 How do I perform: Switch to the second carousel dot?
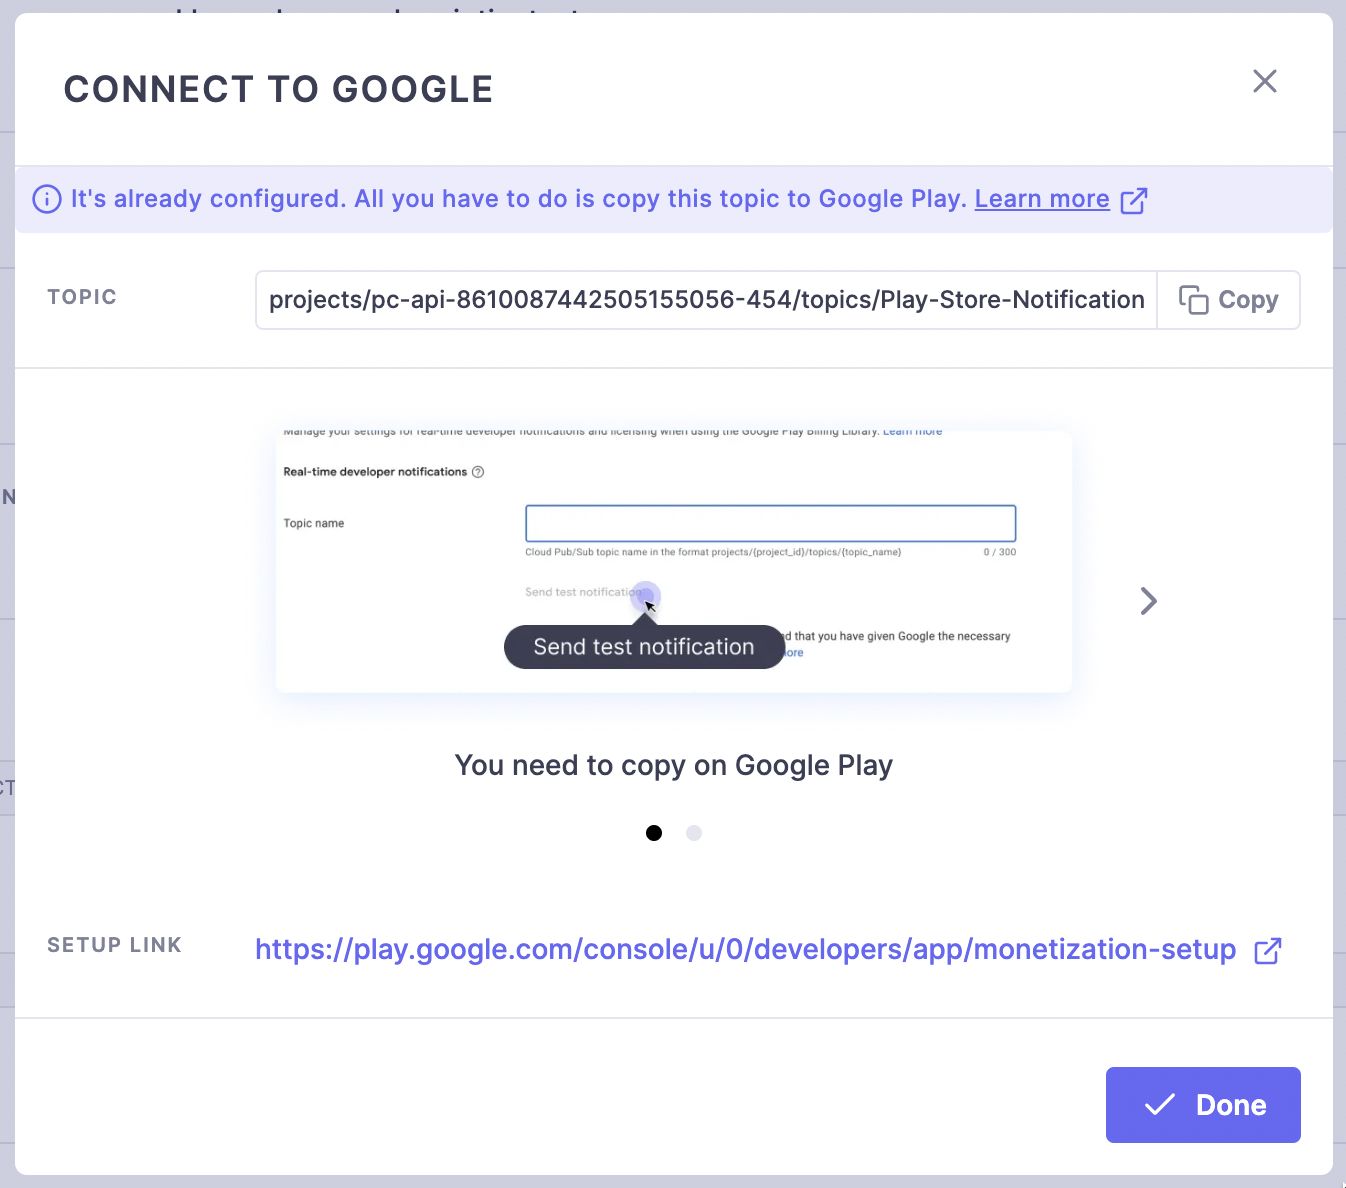pos(694,833)
